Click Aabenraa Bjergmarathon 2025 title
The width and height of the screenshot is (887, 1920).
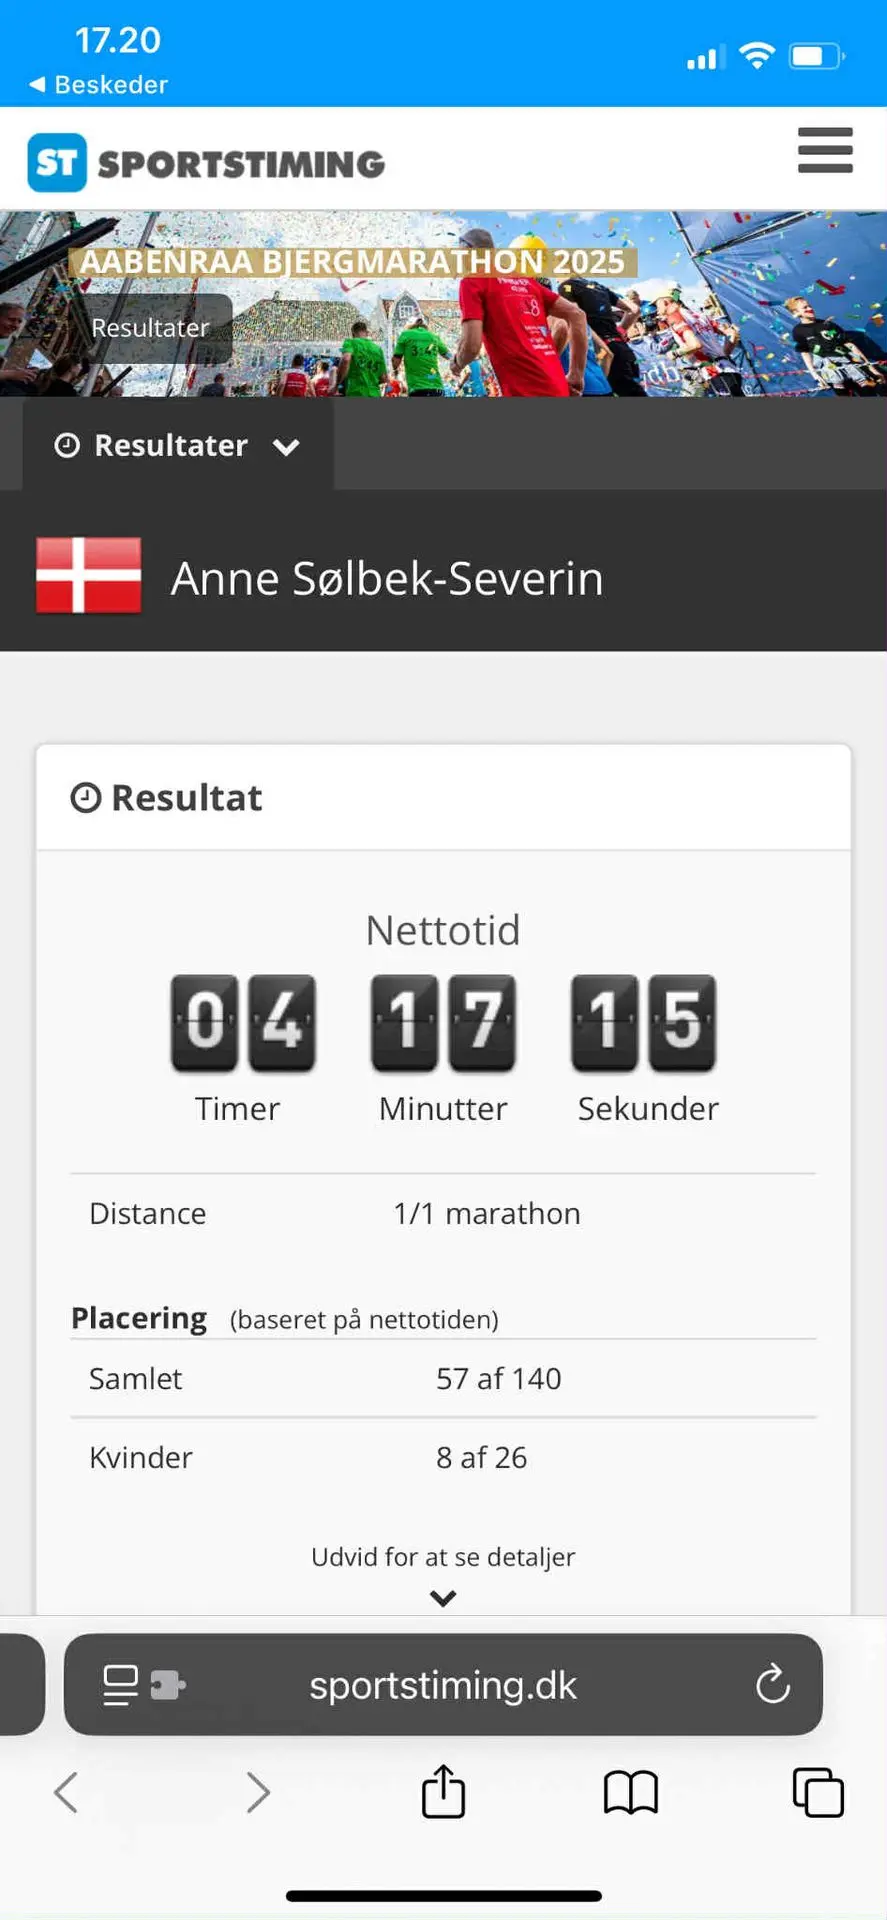[x=352, y=262]
